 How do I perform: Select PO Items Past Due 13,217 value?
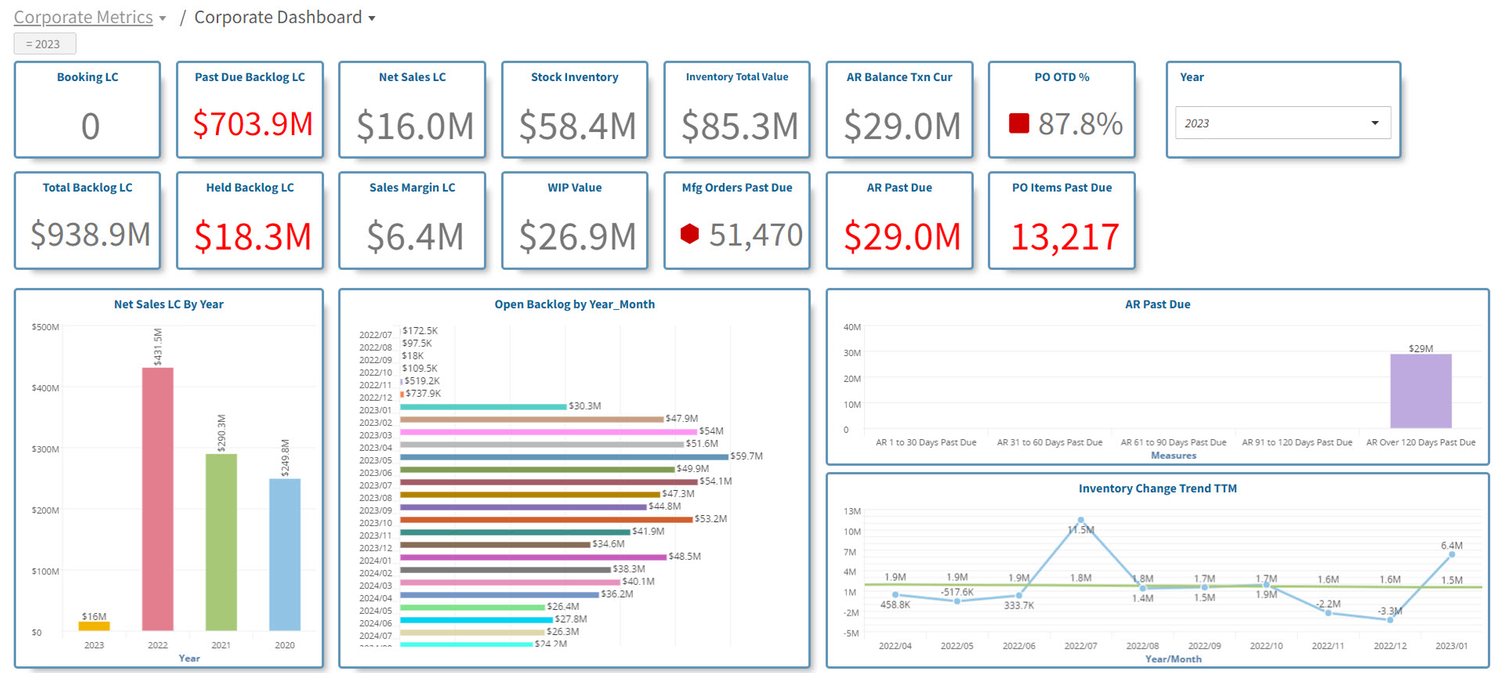pyautogui.click(x=1065, y=236)
